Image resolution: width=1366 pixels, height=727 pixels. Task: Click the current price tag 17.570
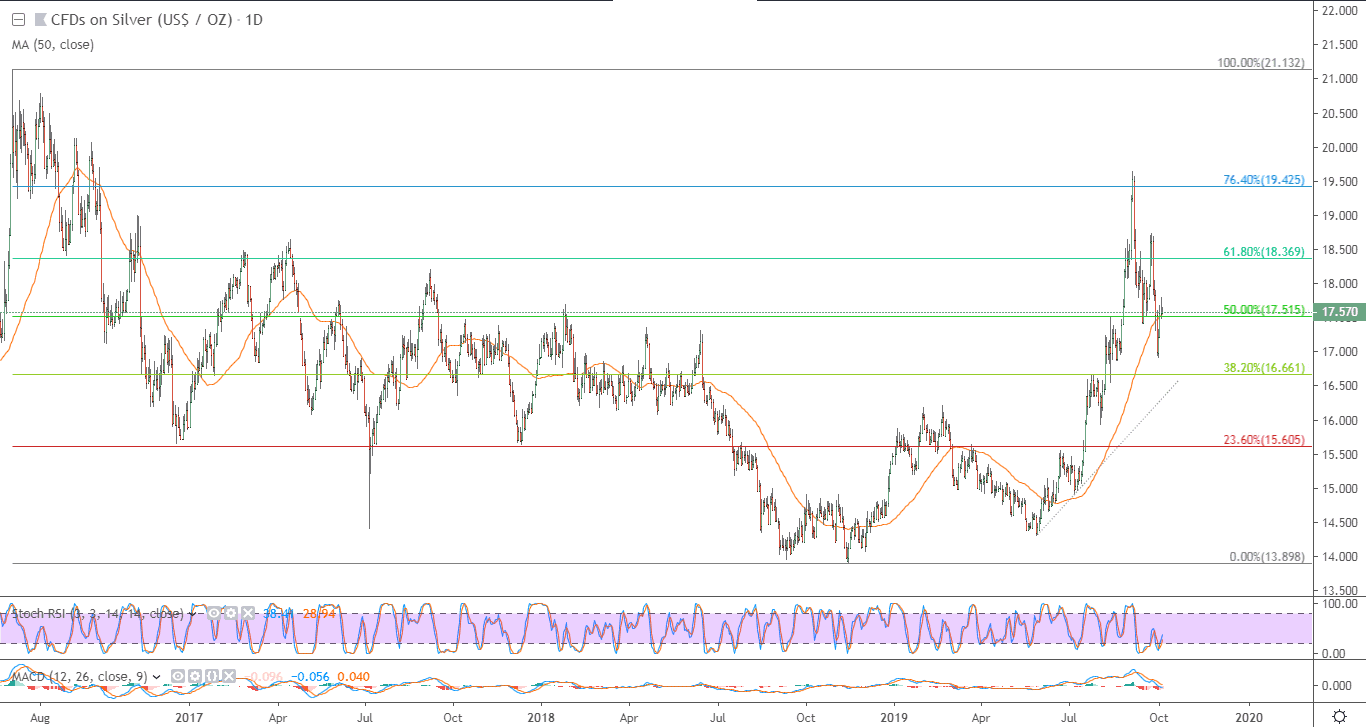[x=1340, y=312]
